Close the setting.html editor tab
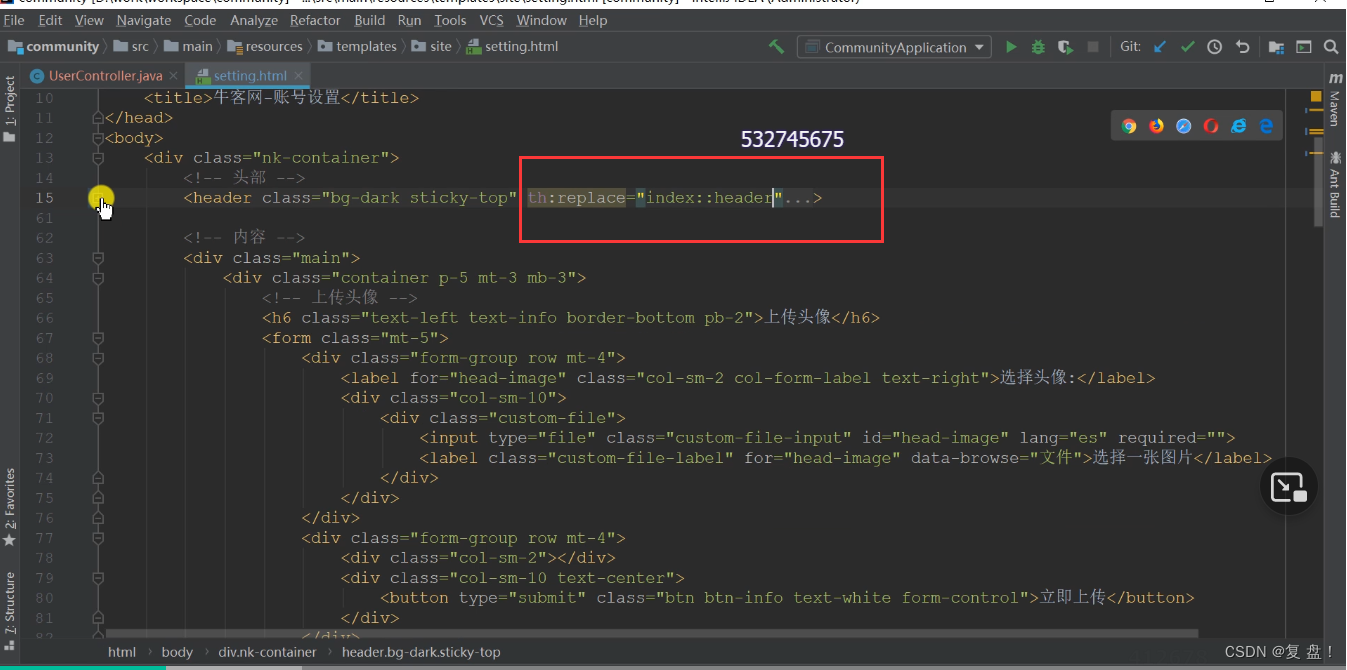Viewport: 1347px width, 670px height. tap(298, 76)
